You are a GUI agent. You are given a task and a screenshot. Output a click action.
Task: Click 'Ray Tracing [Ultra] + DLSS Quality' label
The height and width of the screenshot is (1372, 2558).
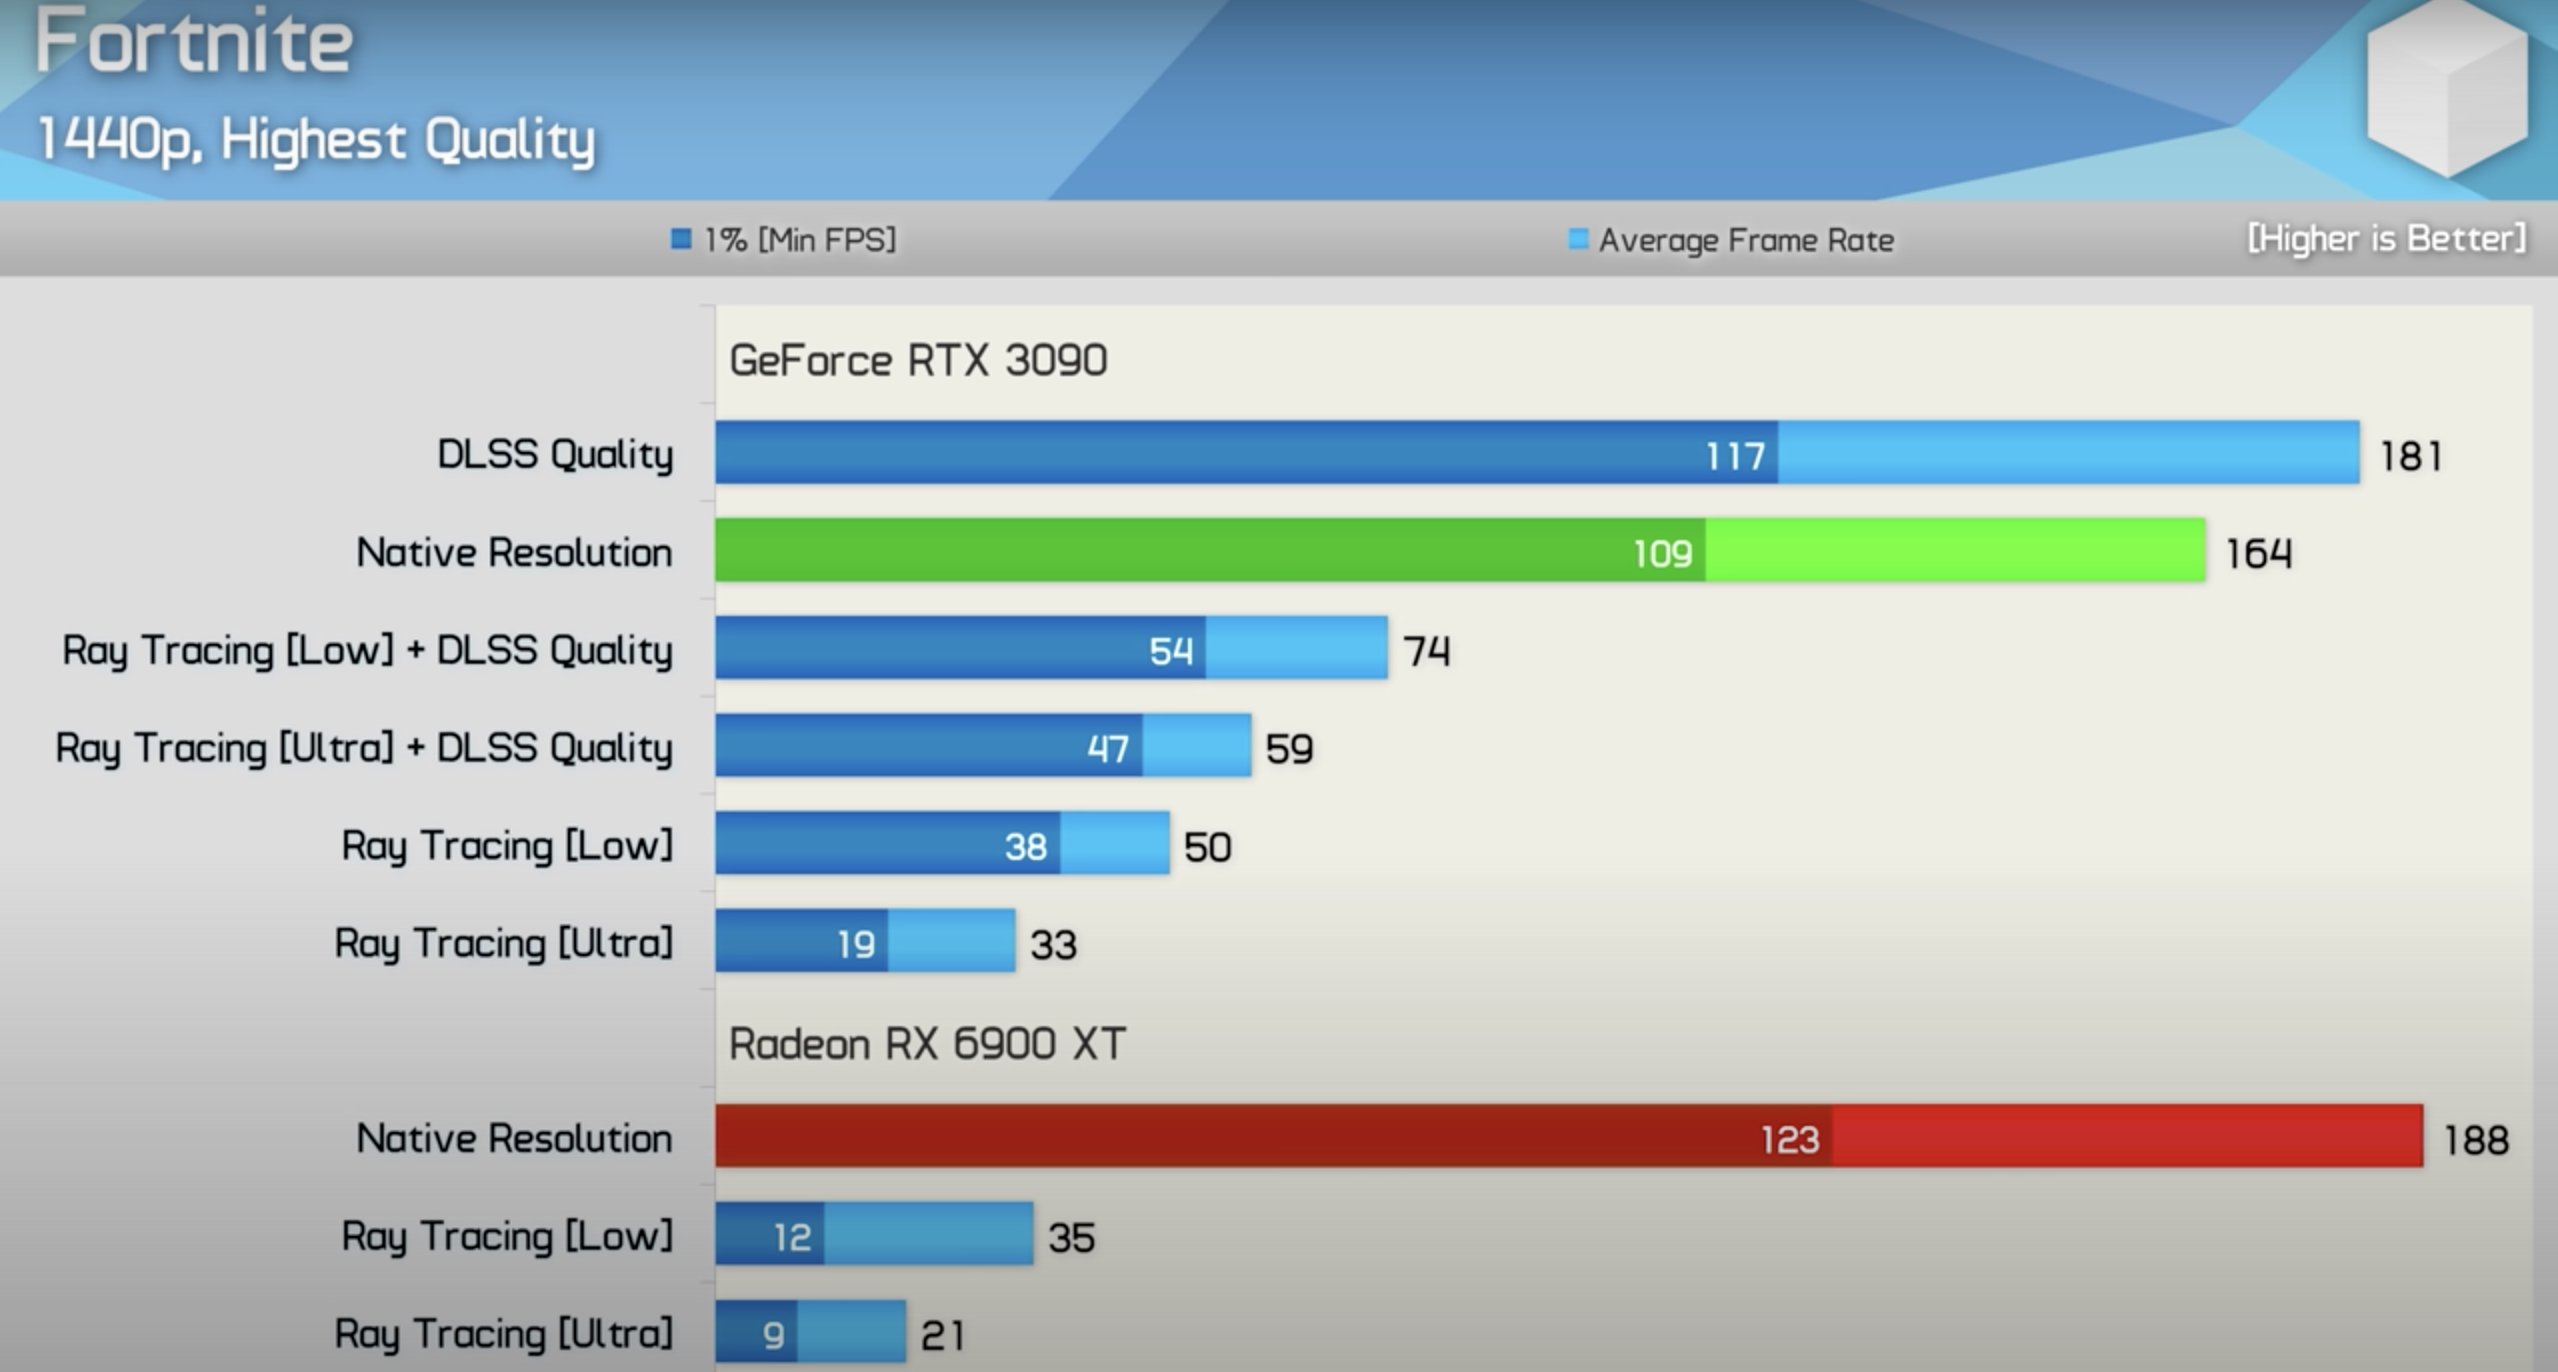(364, 749)
